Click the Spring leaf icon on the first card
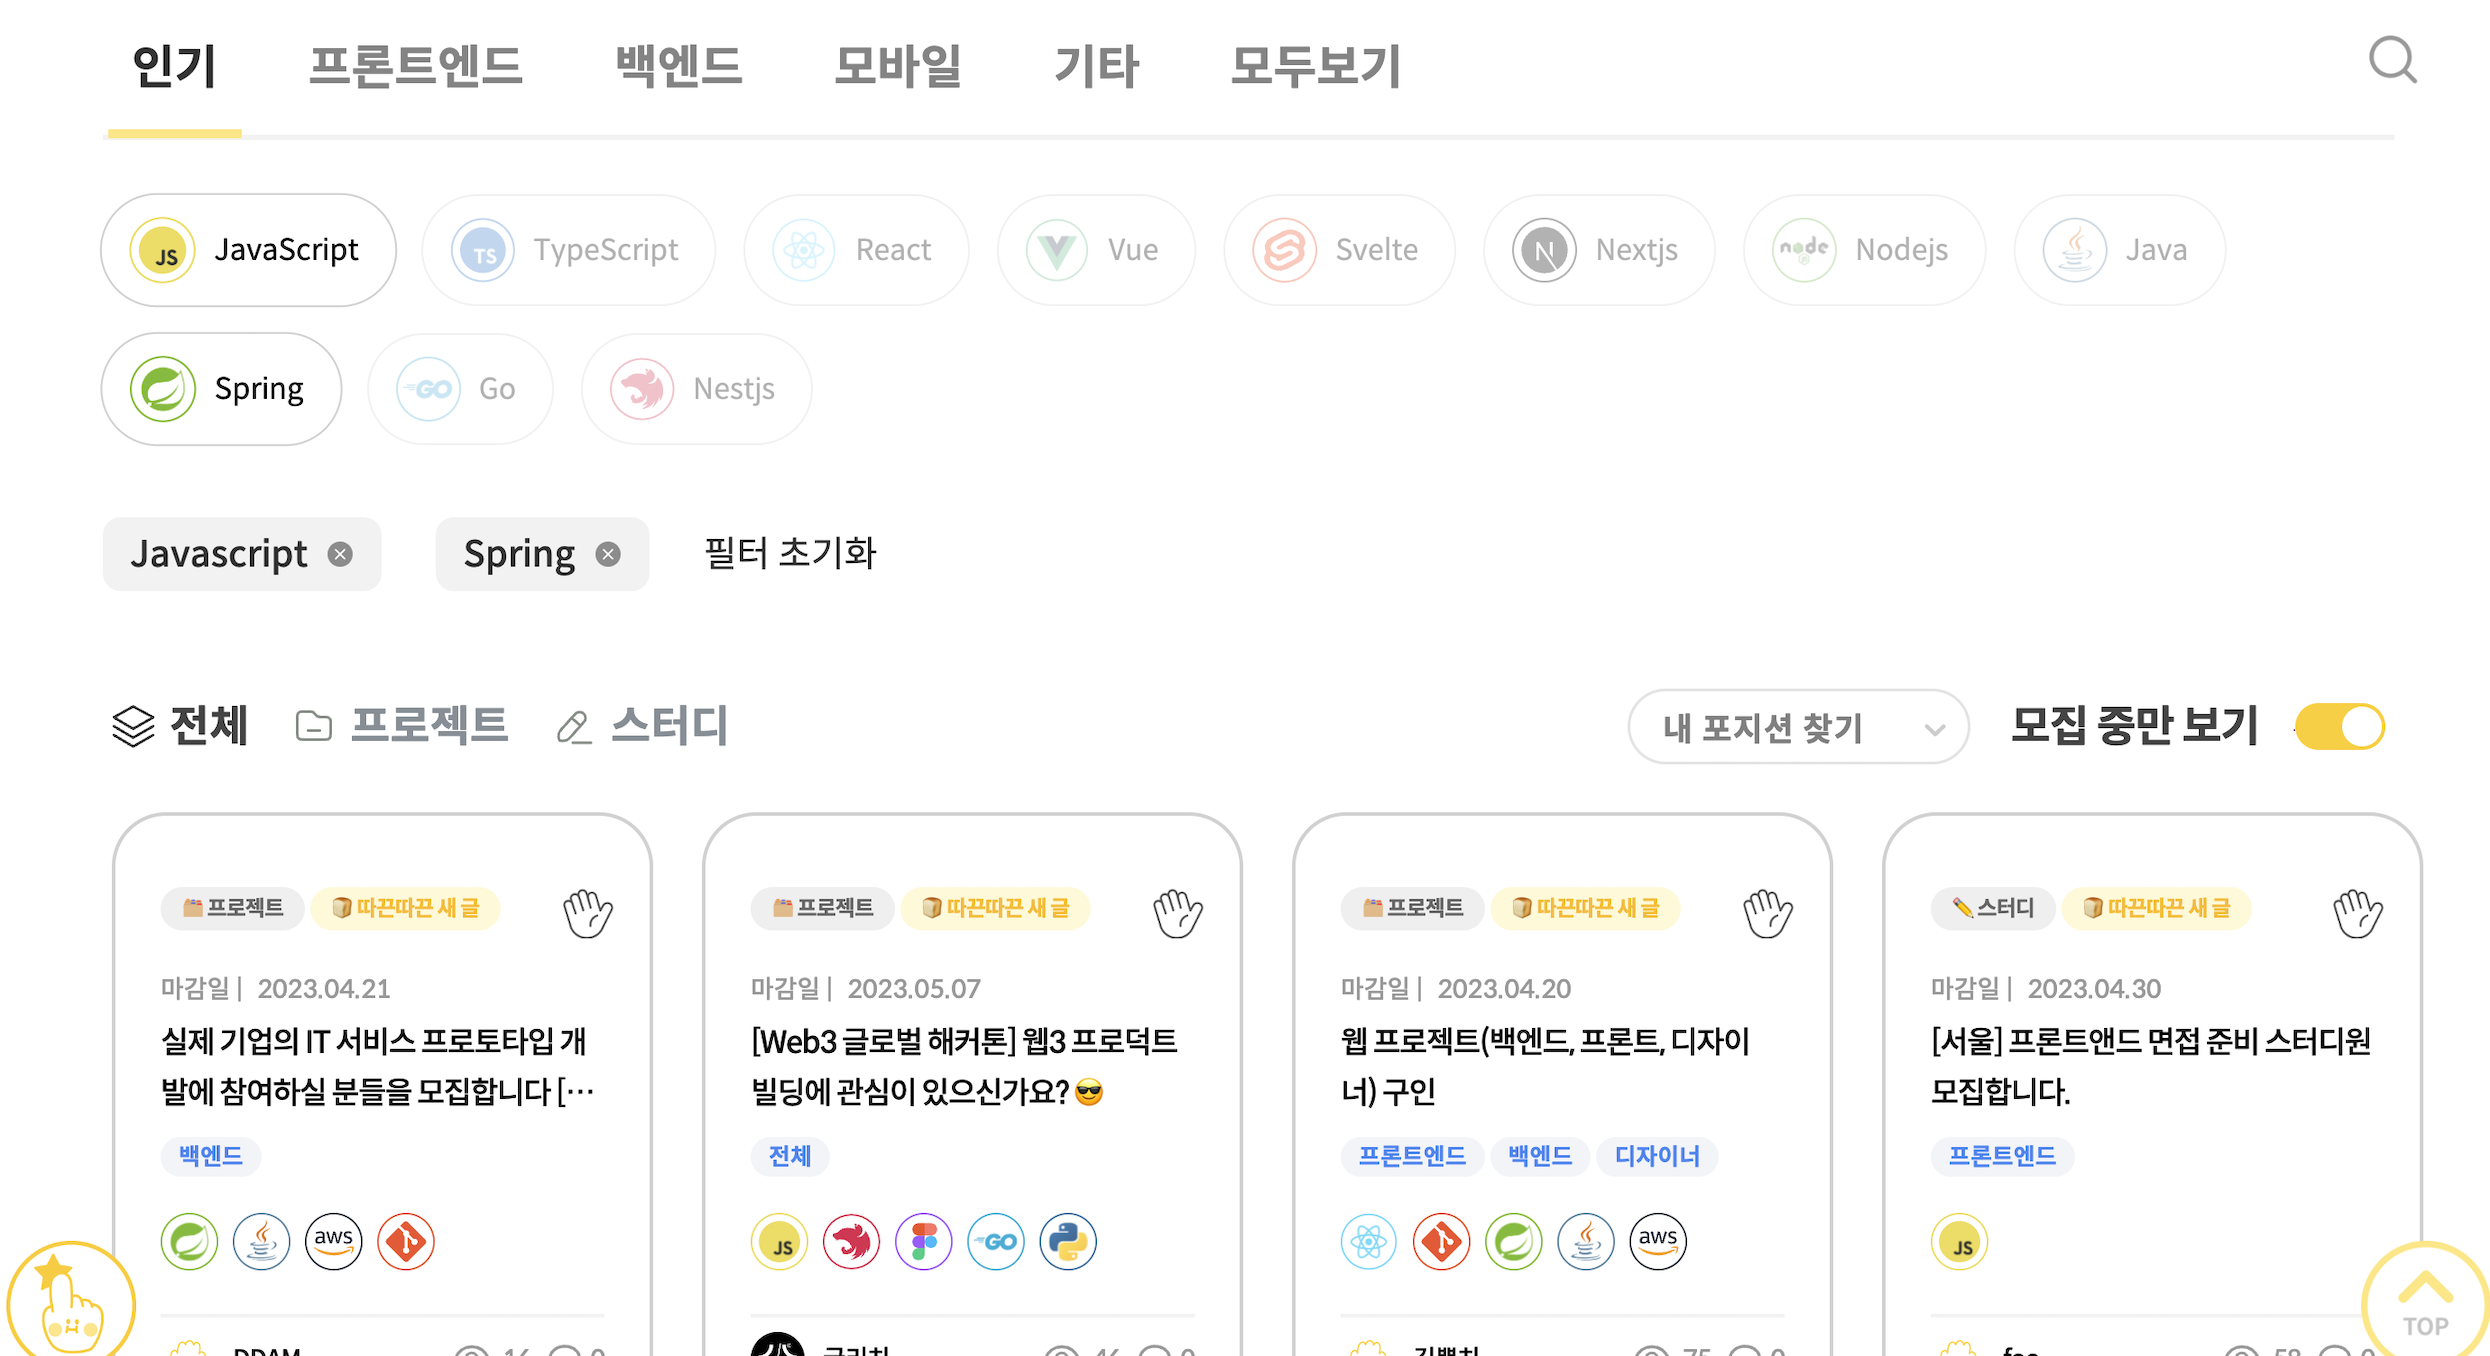 coord(189,1241)
